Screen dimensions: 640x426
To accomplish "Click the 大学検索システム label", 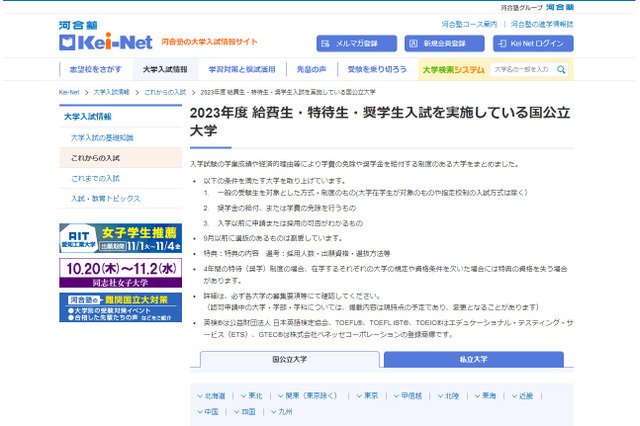I will 453,70.
